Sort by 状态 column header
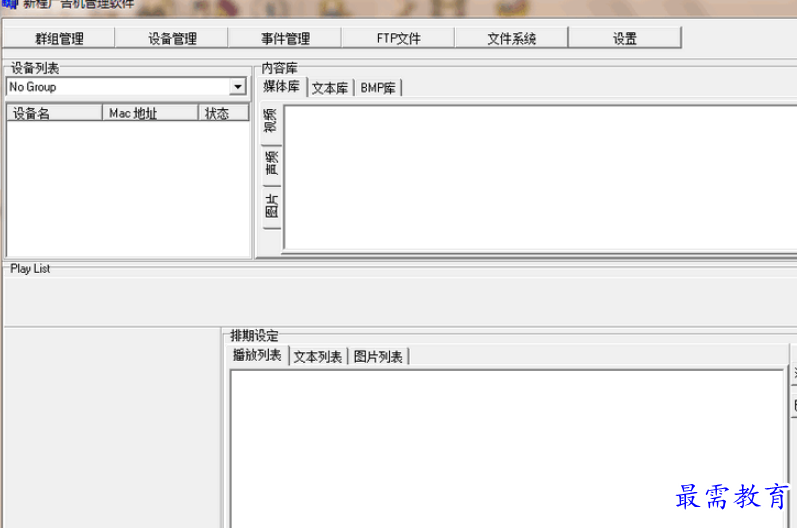The image size is (797, 528). (x=223, y=113)
